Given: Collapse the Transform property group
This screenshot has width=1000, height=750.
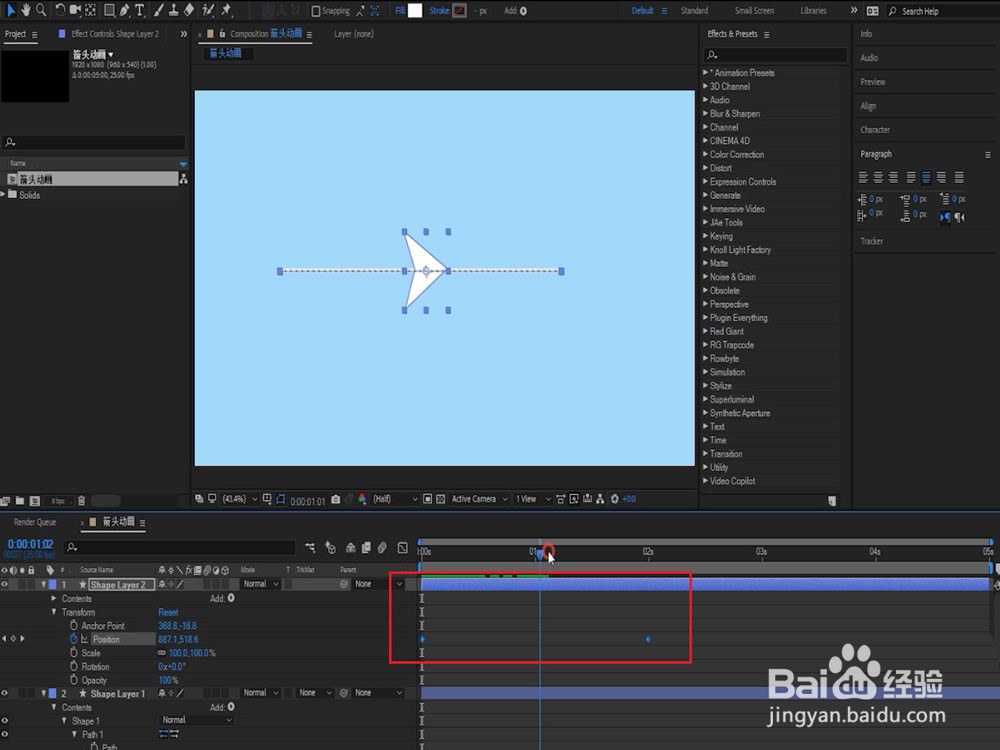Looking at the screenshot, I should click(x=54, y=612).
